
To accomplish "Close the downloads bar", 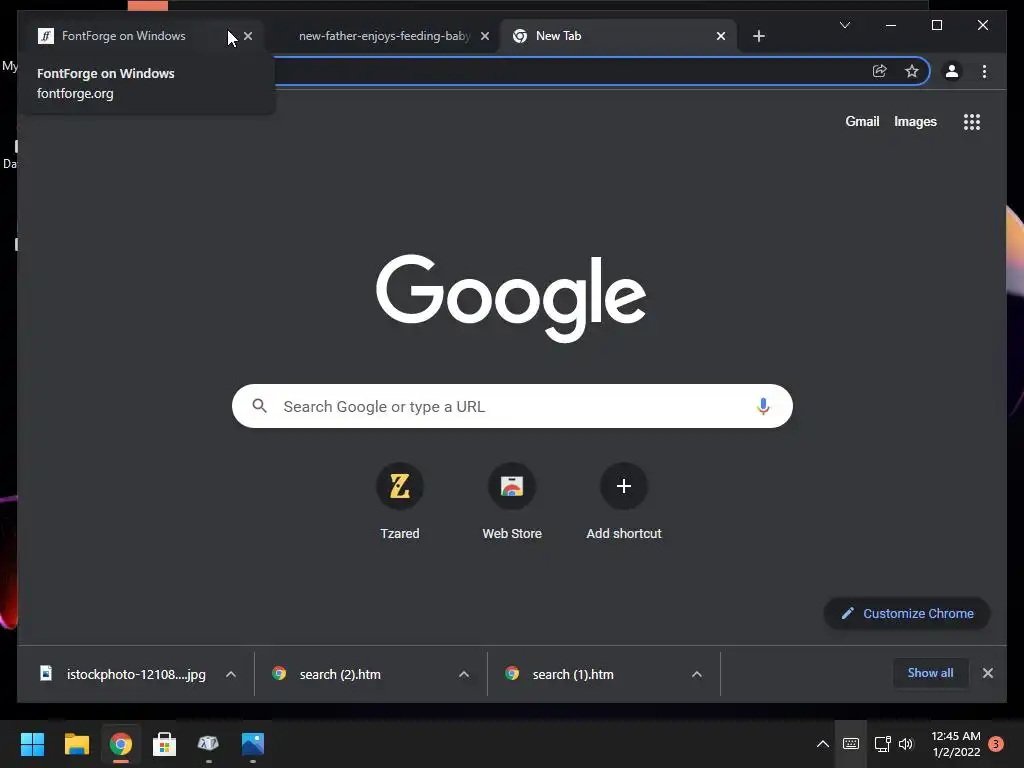I will (988, 673).
